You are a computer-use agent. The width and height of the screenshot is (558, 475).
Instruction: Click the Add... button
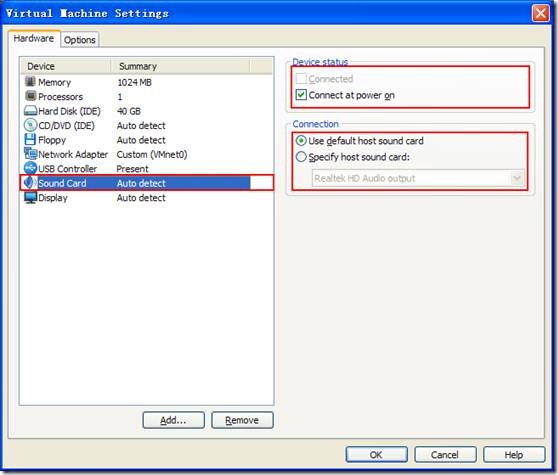coord(173,420)
